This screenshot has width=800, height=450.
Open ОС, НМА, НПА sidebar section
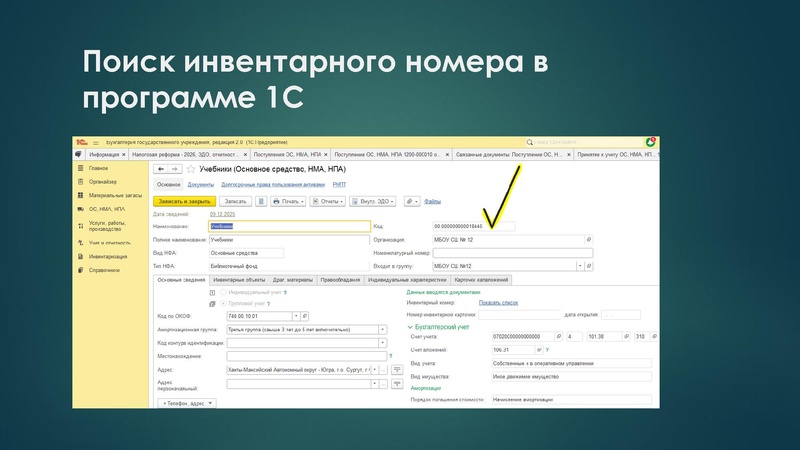click(x=107, y=209)
